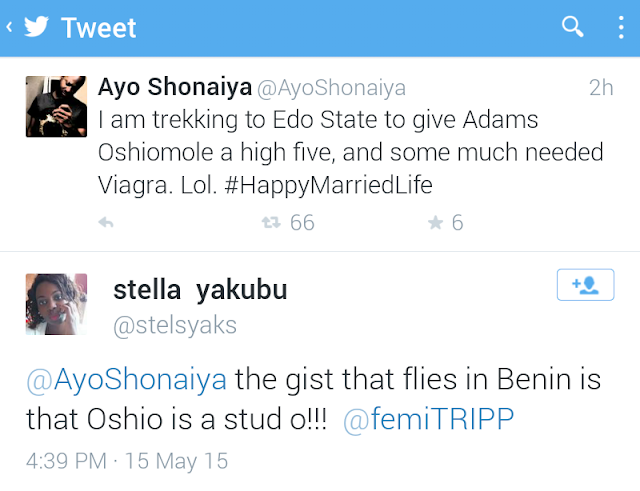Click the Twitter bird logo
640x491 pixels.
[37, 27]
